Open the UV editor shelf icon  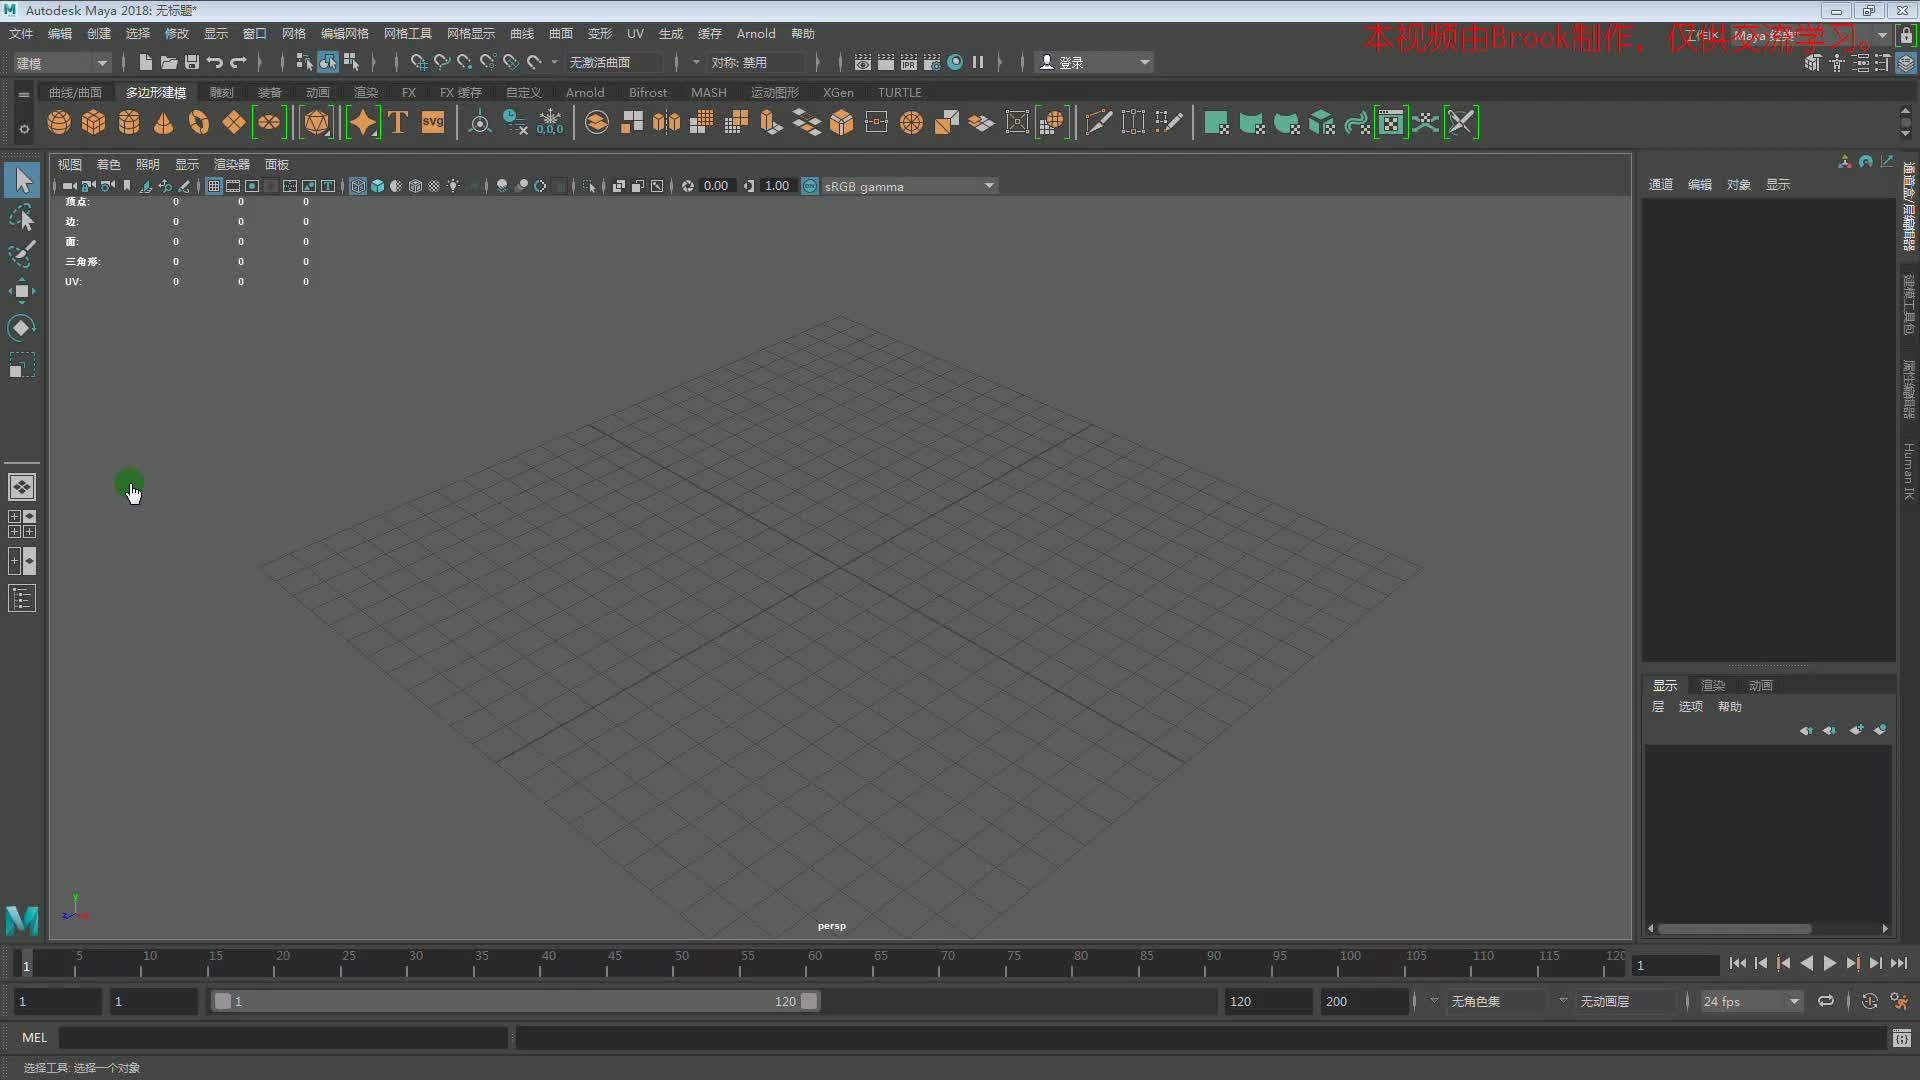(1391, 123)
